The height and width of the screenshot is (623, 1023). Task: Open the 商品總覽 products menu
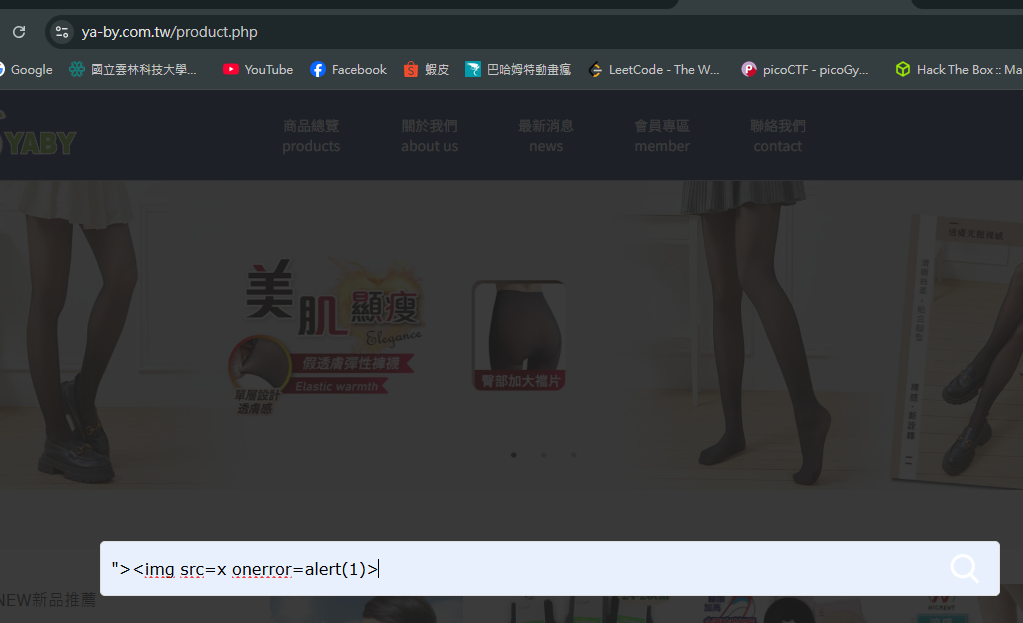pyautogui.click(x=311, y=136)
